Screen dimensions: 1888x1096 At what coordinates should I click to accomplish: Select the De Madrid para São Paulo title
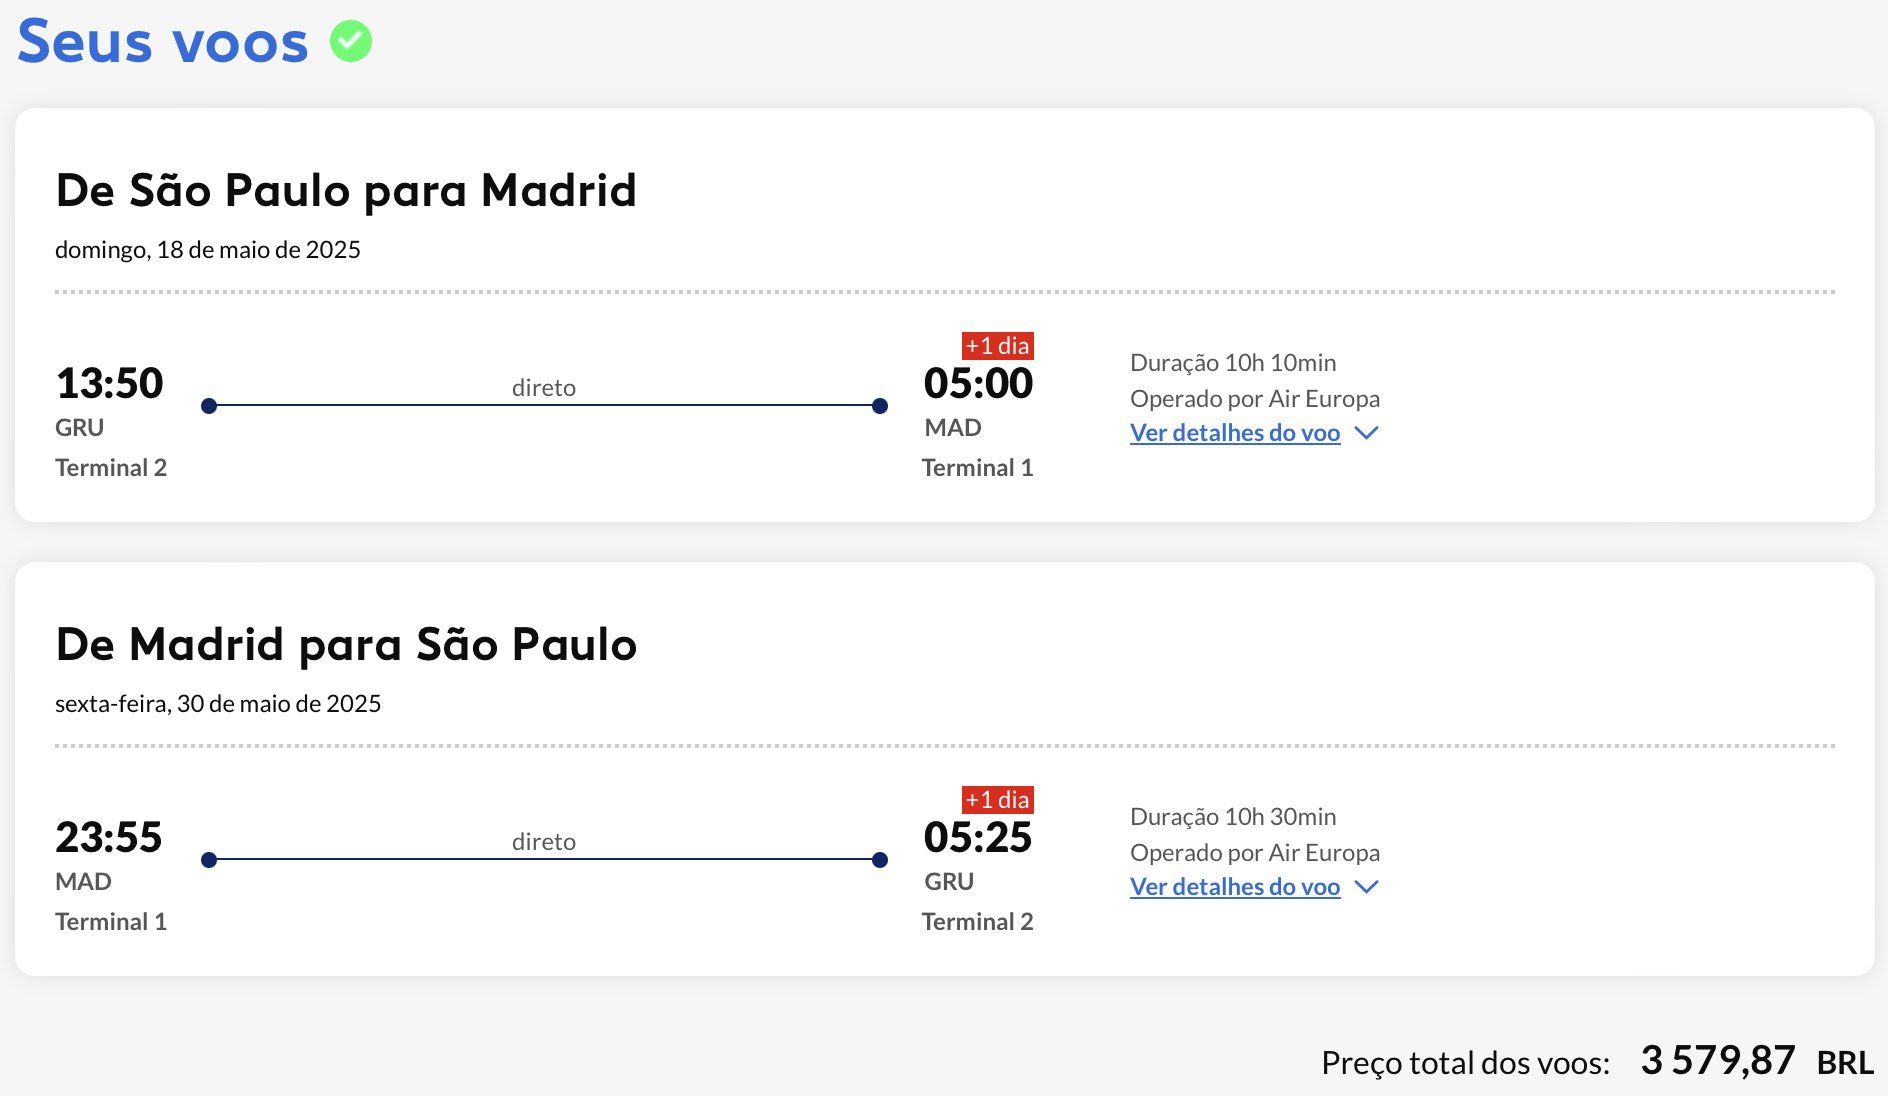click(x=345, y=644)
